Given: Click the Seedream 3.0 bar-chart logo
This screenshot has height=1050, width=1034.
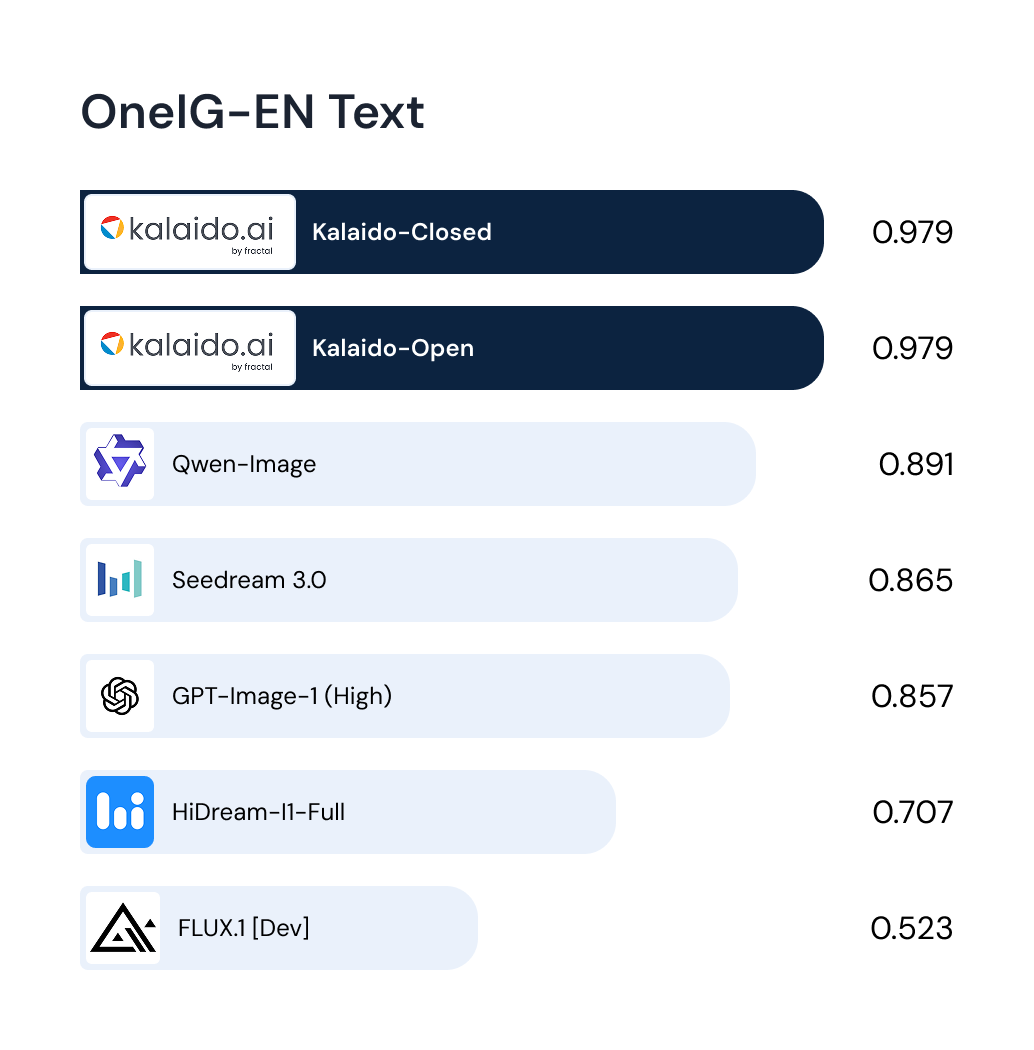Looking at the screenshot, I should (120, 580).
